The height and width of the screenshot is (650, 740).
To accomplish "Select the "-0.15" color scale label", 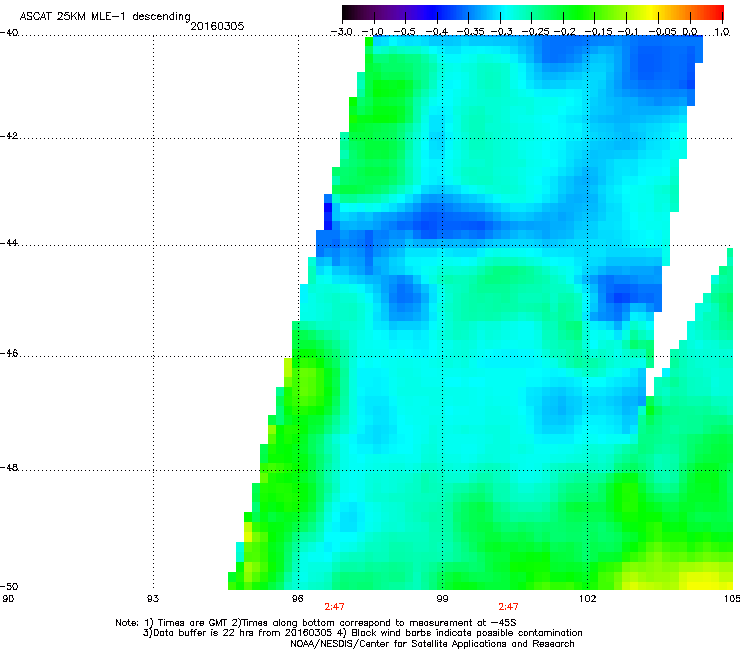I will click(x=598, y=32).
